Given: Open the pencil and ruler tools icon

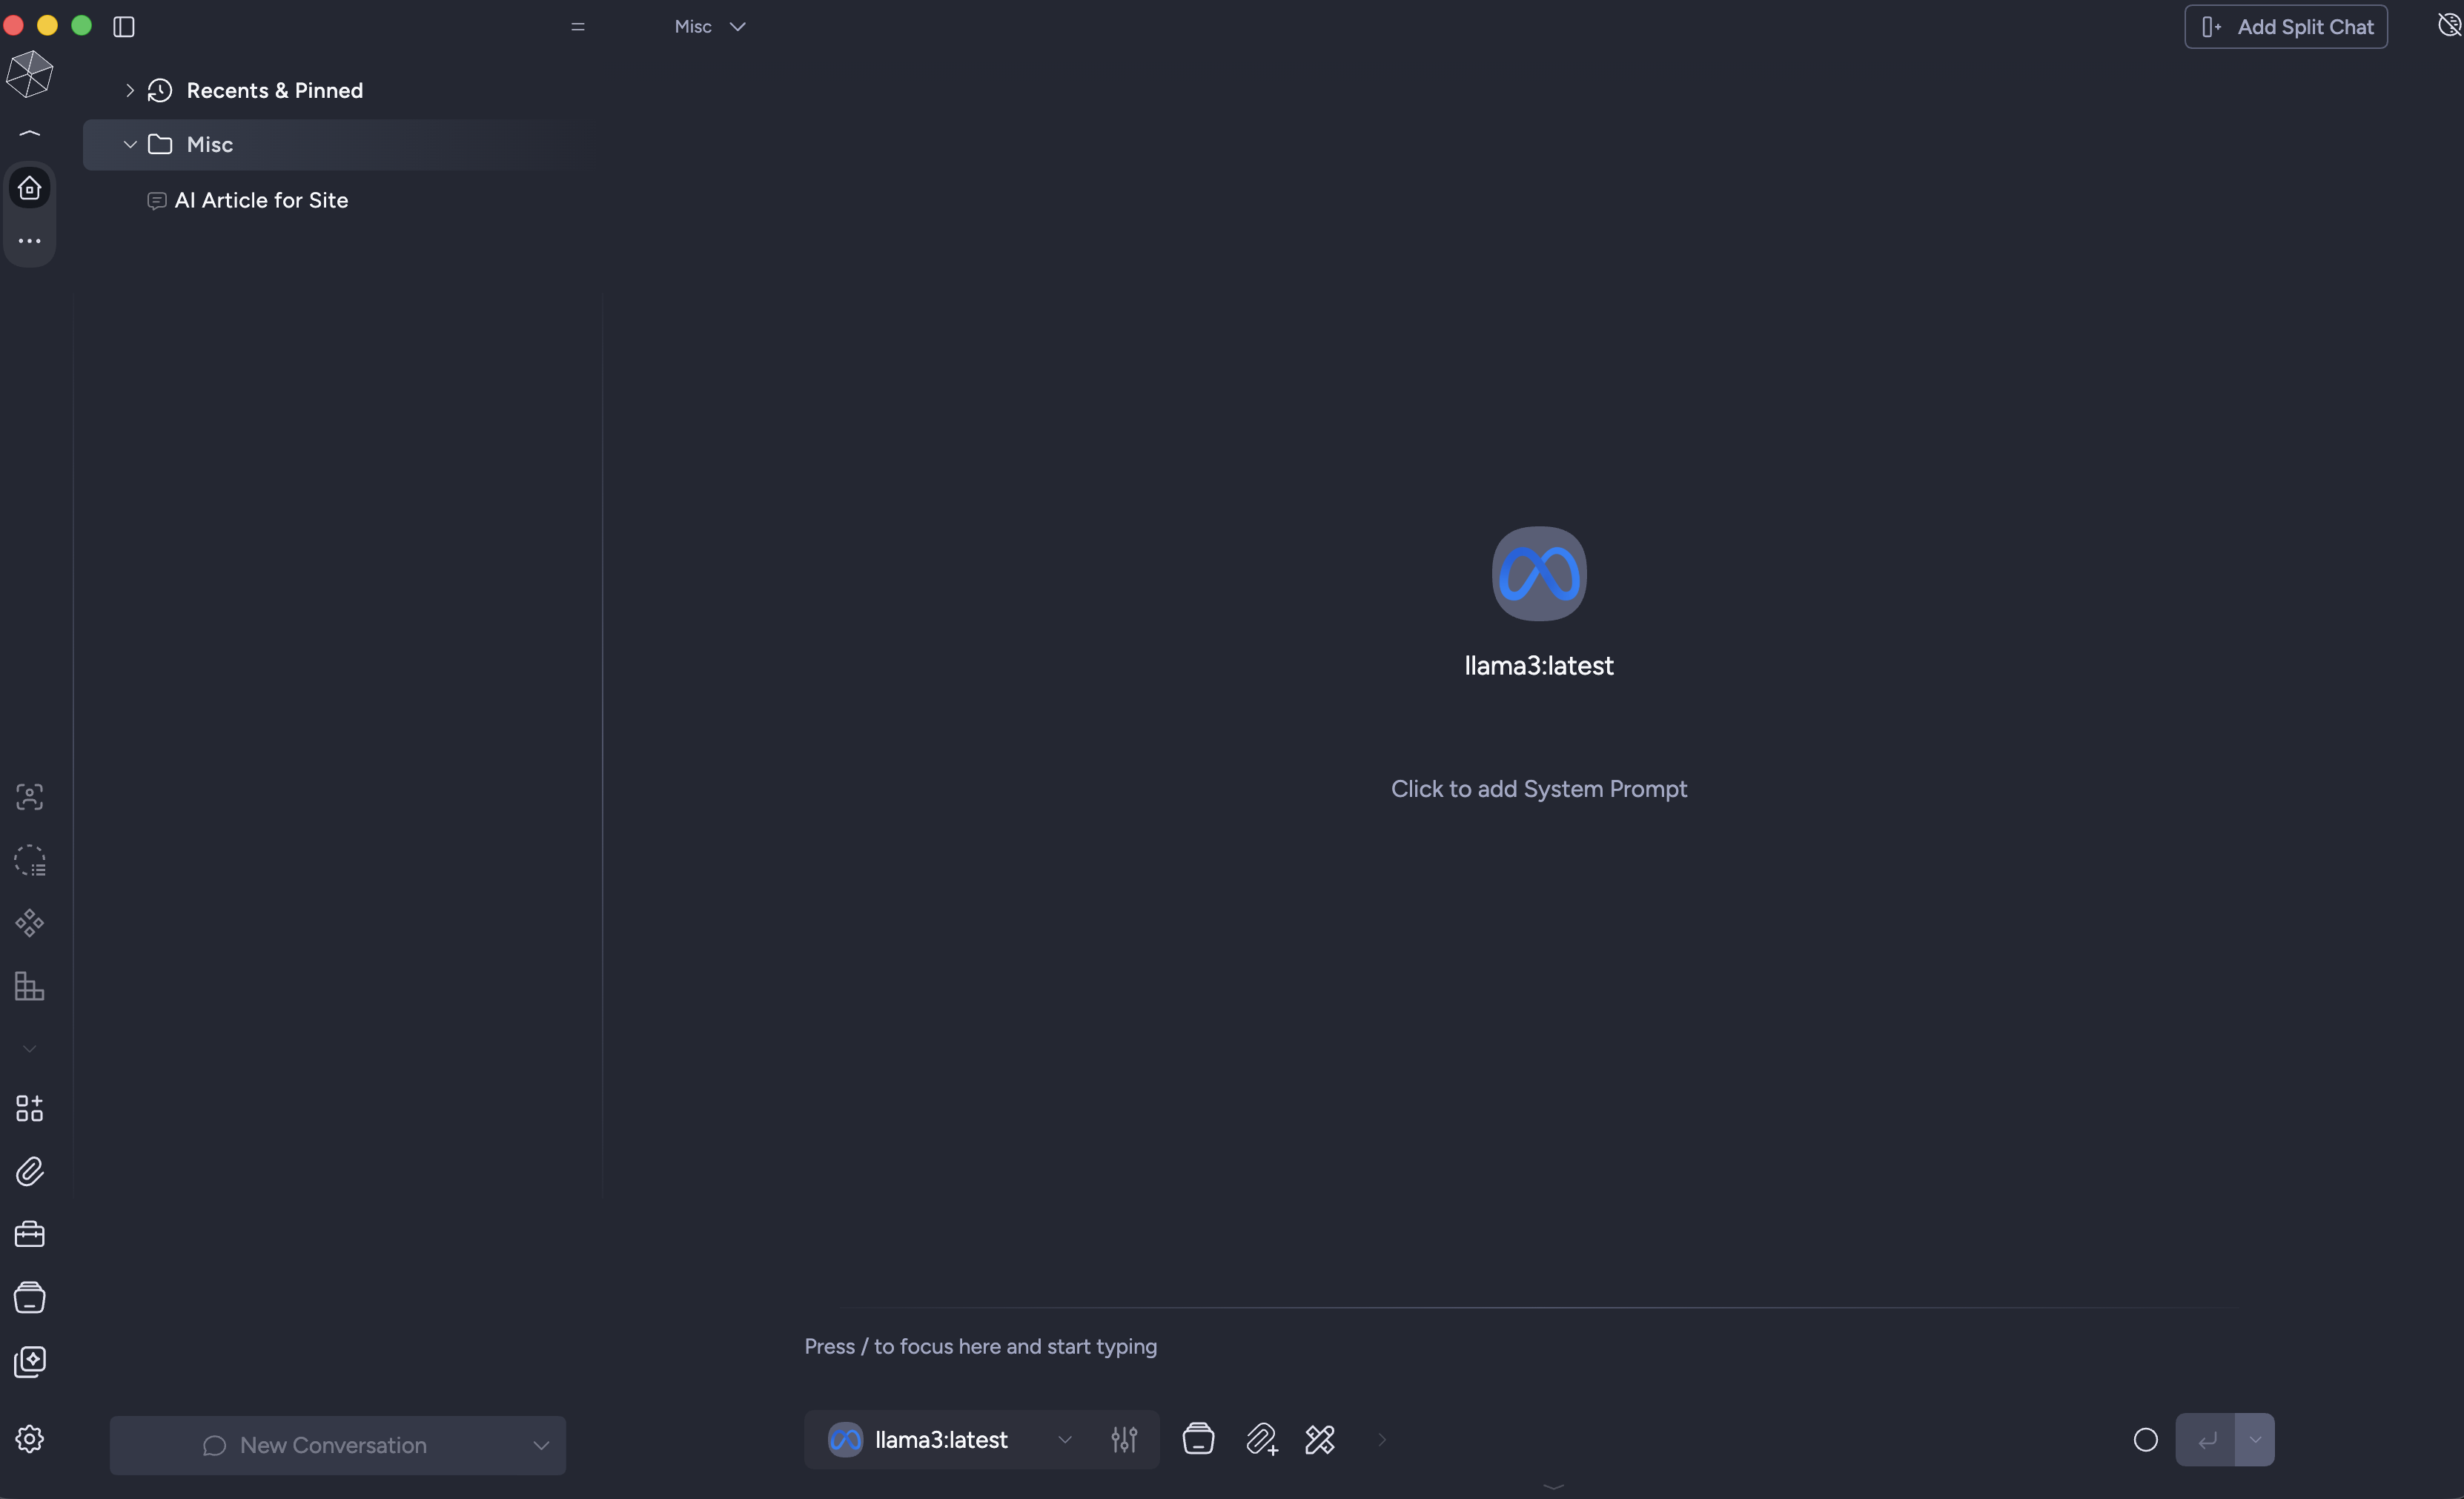Looking at the screenshot, I should point(1320,1440).
